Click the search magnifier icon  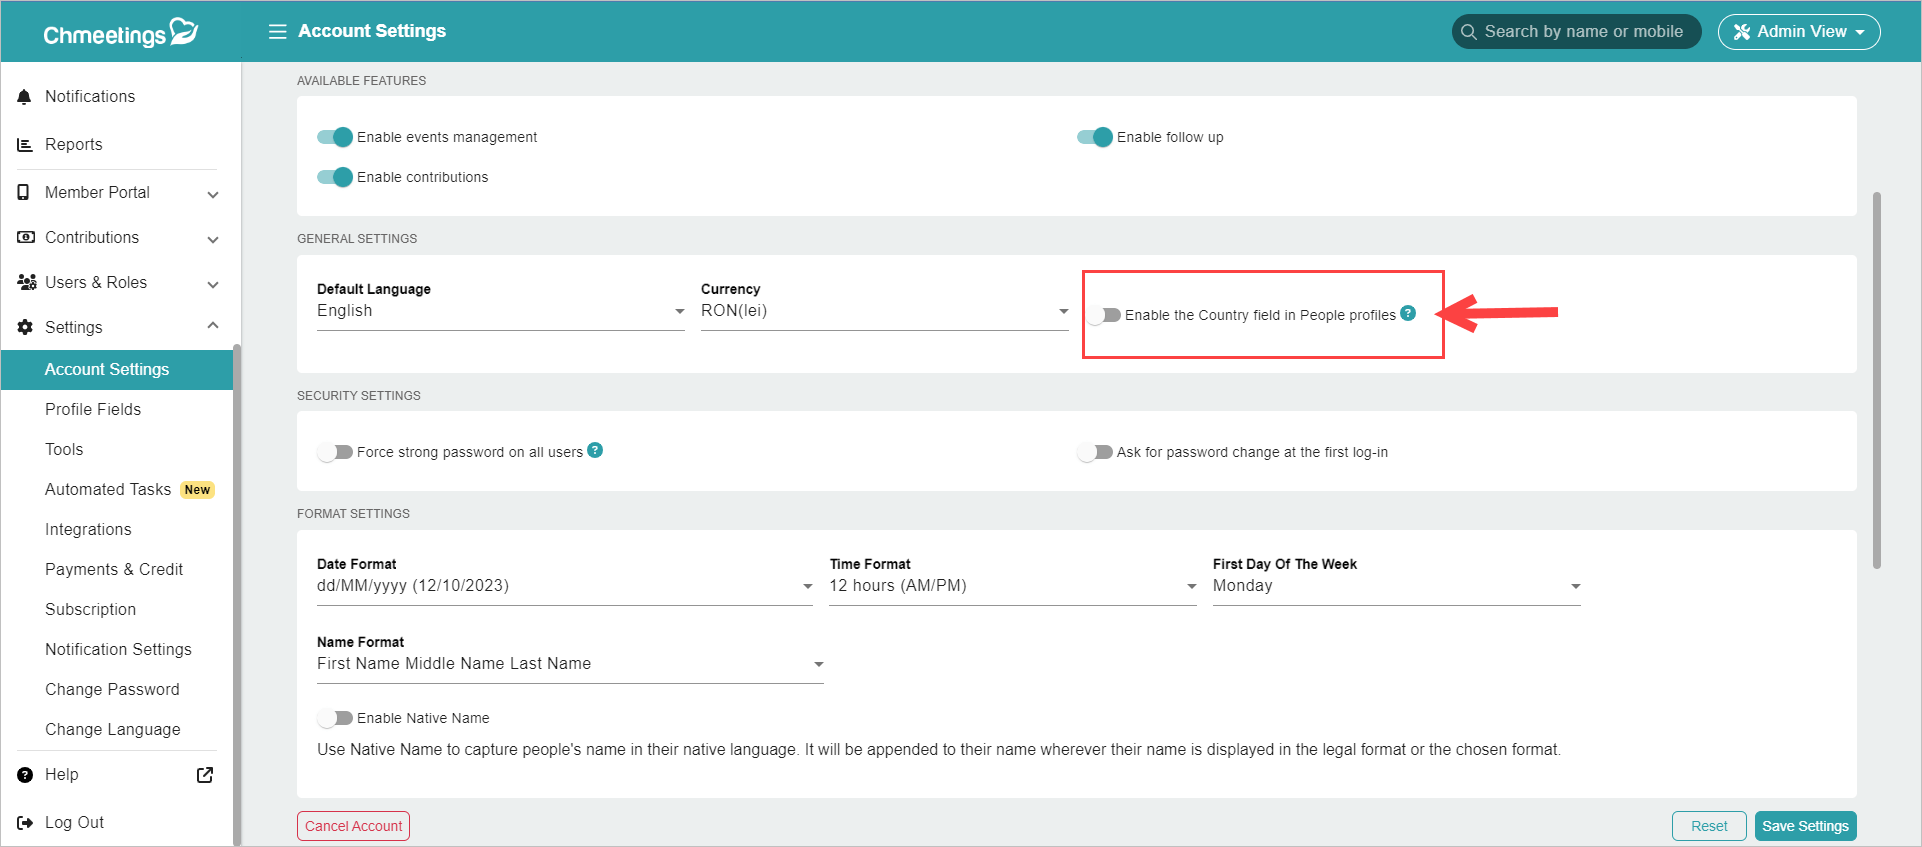pyautogui.click(x=1469, y=32)
